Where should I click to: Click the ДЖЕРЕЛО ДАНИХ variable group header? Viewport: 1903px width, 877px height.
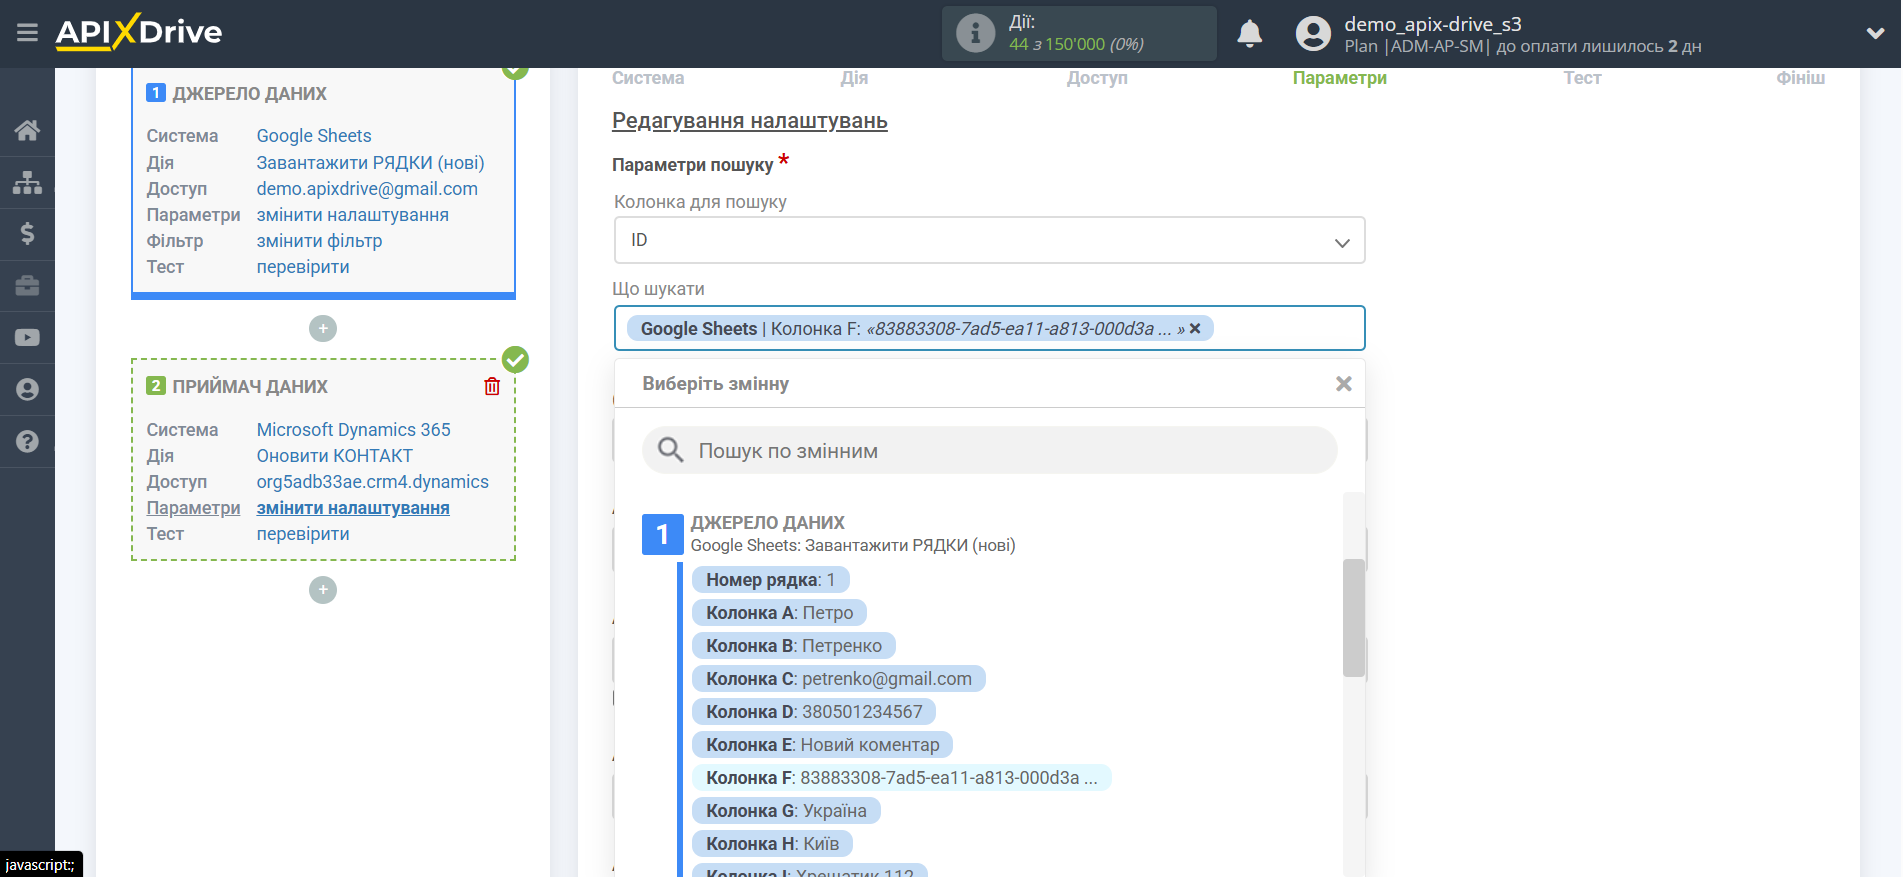(768, 523)
